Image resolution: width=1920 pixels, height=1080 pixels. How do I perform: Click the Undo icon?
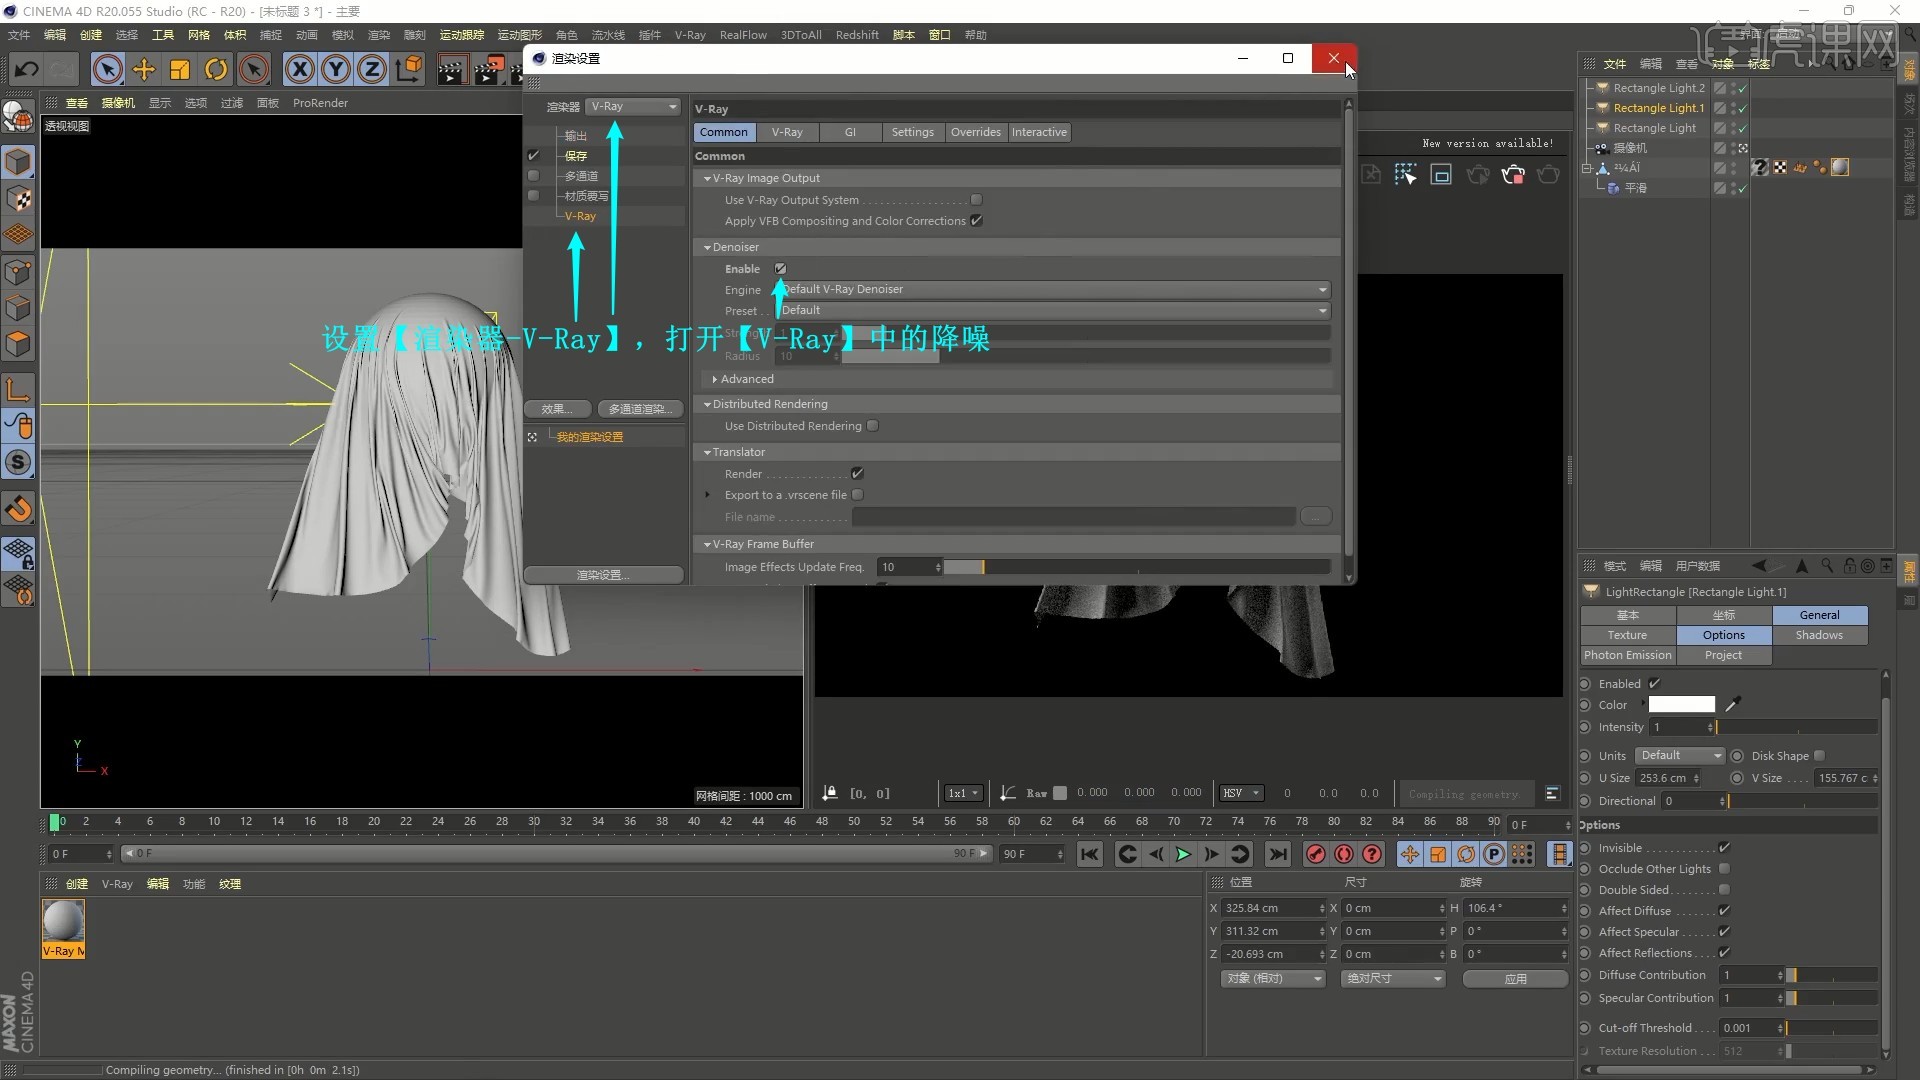(27, 69)
